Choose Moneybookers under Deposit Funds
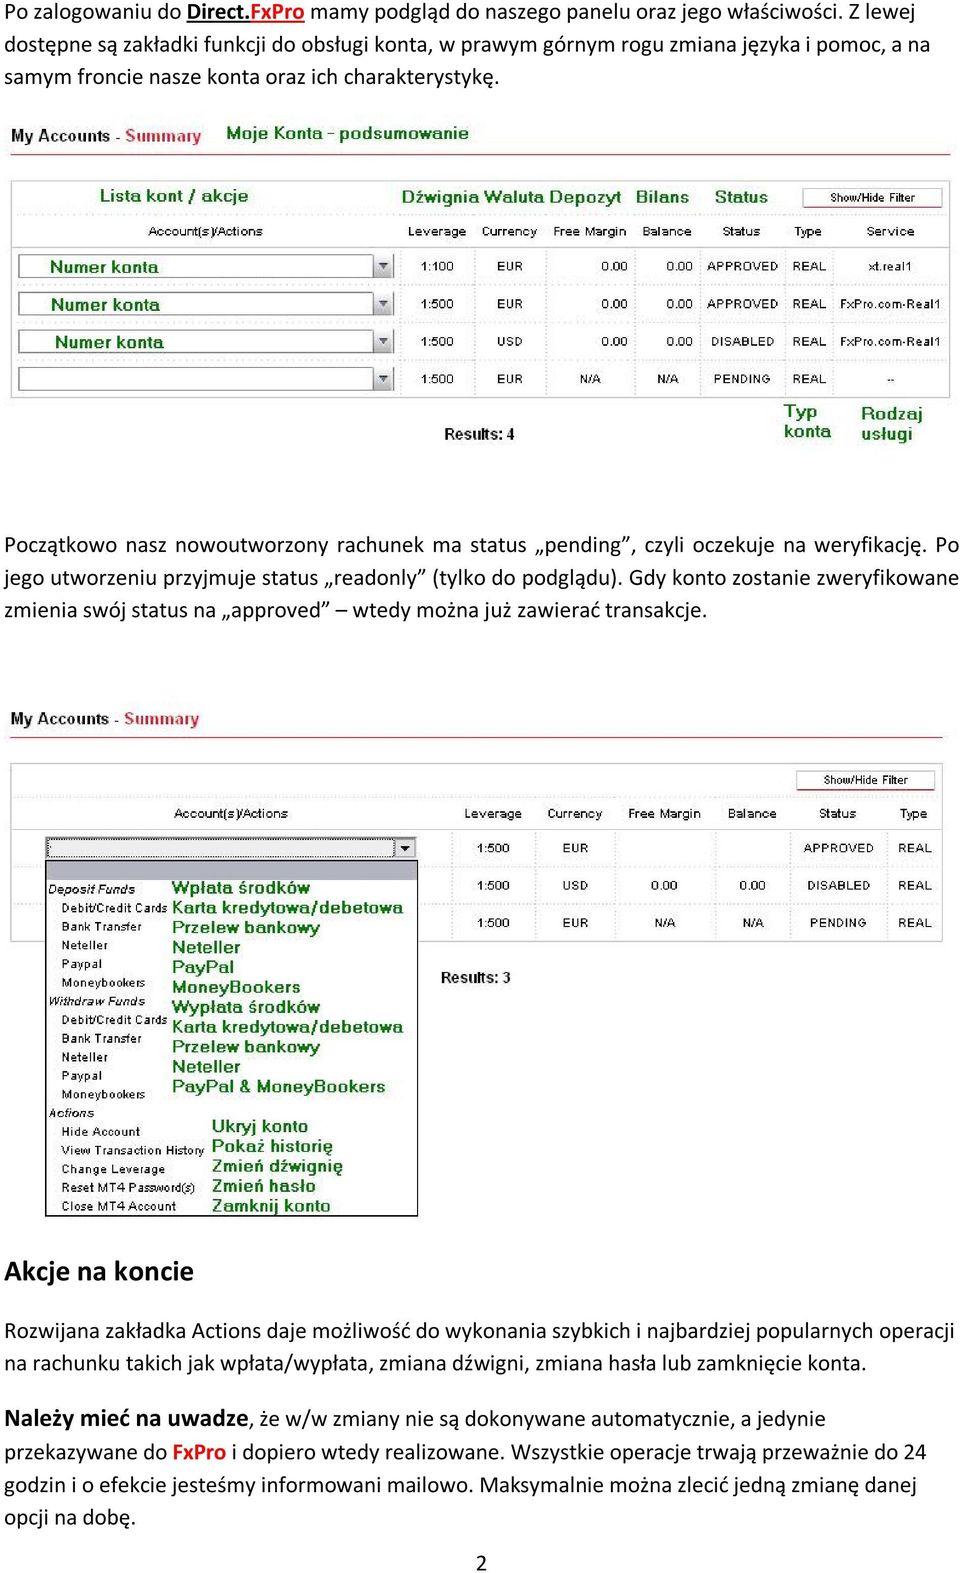The image size is (960, 1573). coord(103,983)
